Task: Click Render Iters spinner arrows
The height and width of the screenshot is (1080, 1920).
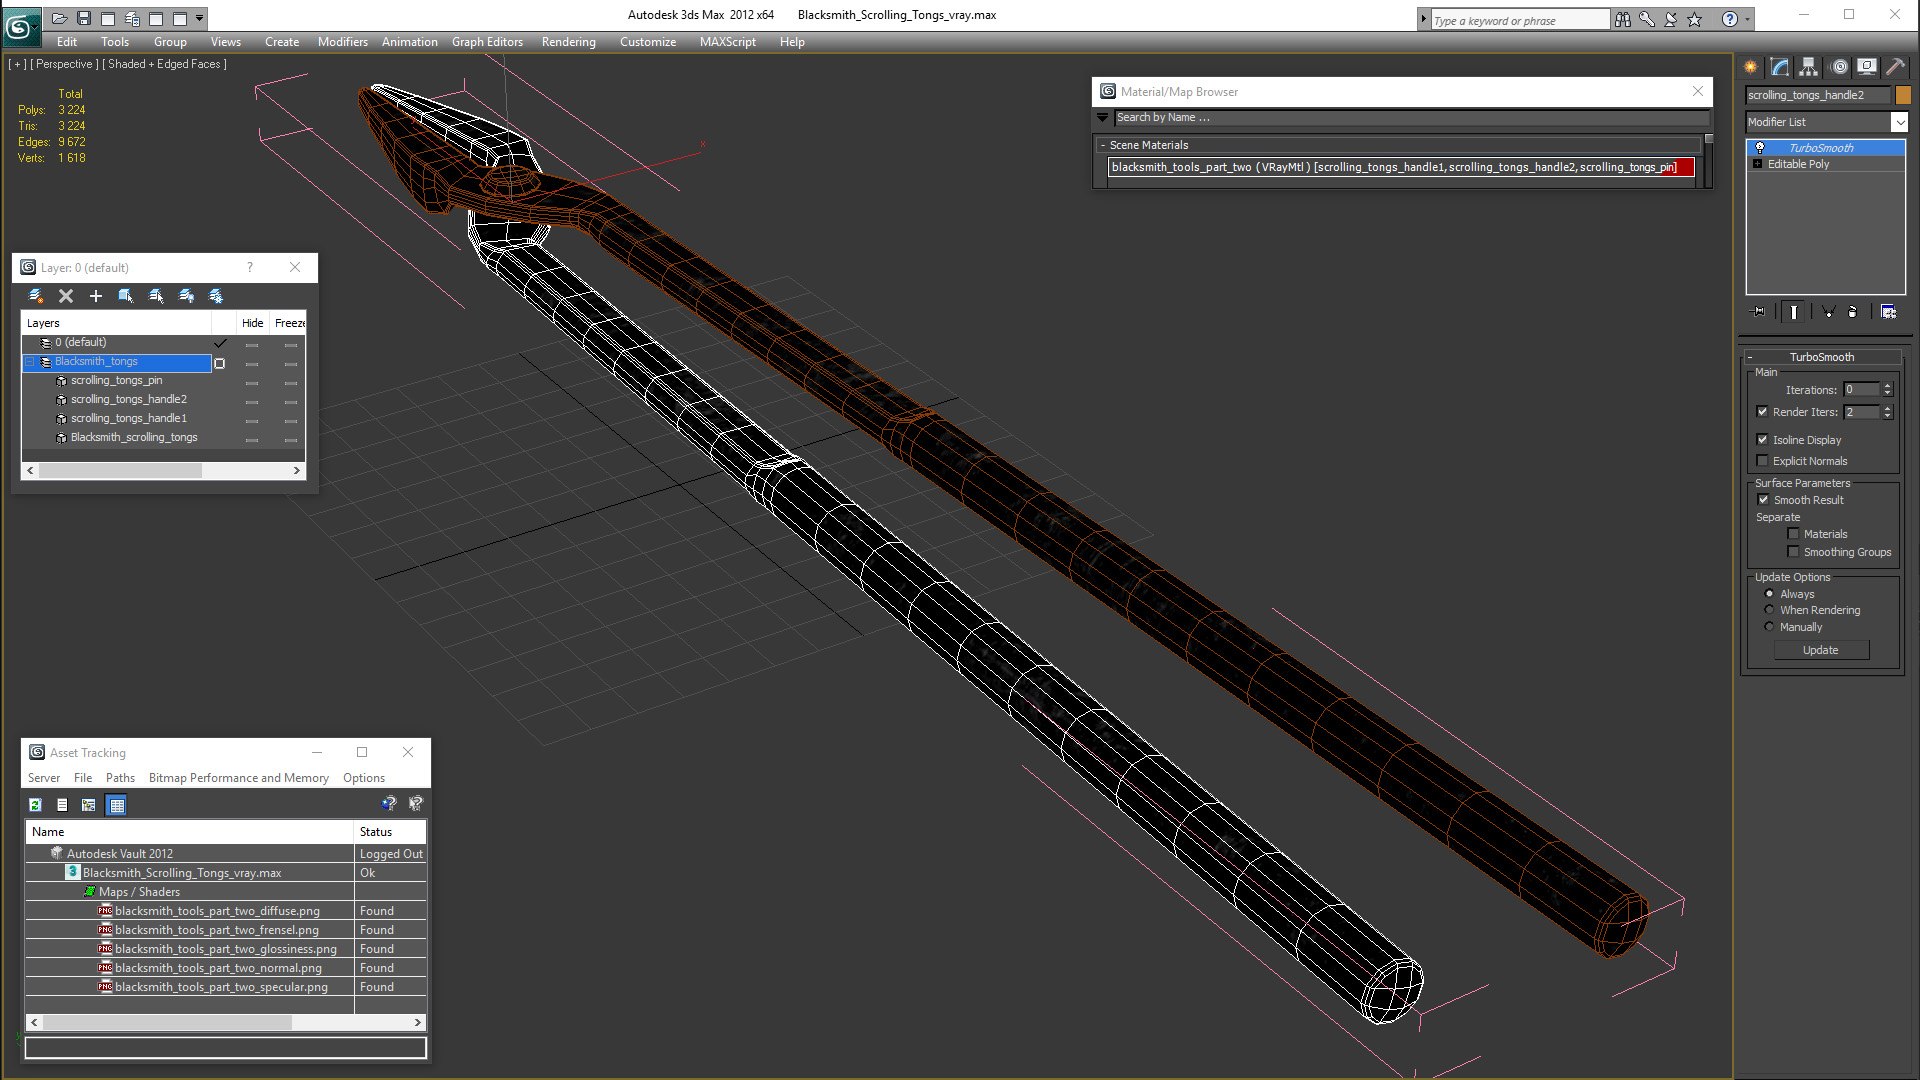Action: 1887,412
